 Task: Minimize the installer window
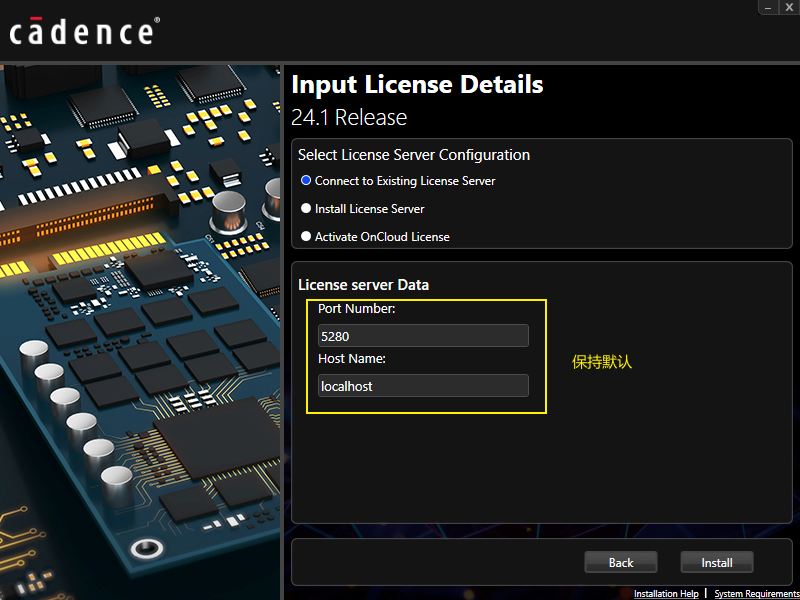click(x=768, y=7)
